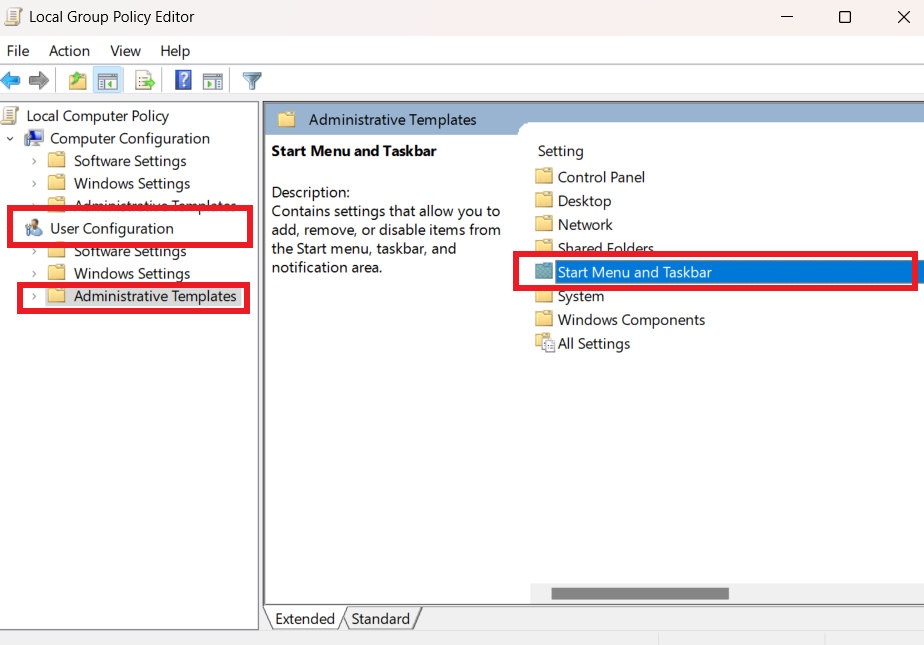
Task: Click the Back arrow toolbar icon
Action: click(11, 80)
